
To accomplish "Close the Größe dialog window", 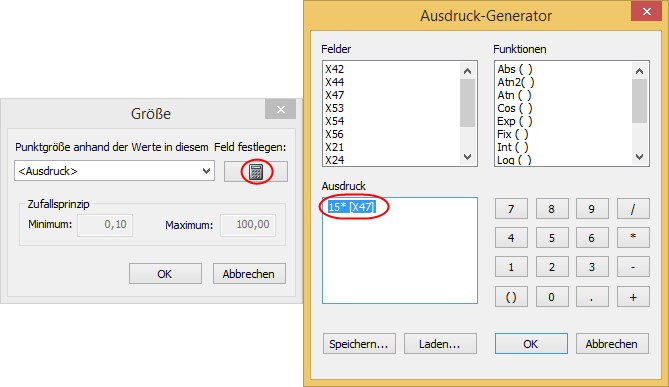I will pyautogui.click(x=280, y=110).
